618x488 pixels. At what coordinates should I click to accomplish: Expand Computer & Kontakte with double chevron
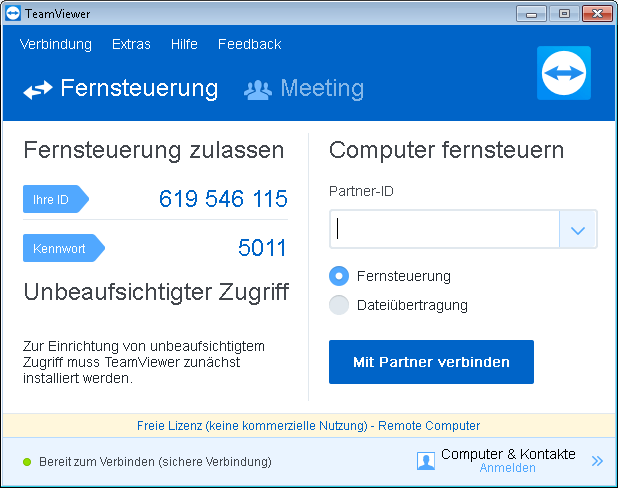click(597, 461)
